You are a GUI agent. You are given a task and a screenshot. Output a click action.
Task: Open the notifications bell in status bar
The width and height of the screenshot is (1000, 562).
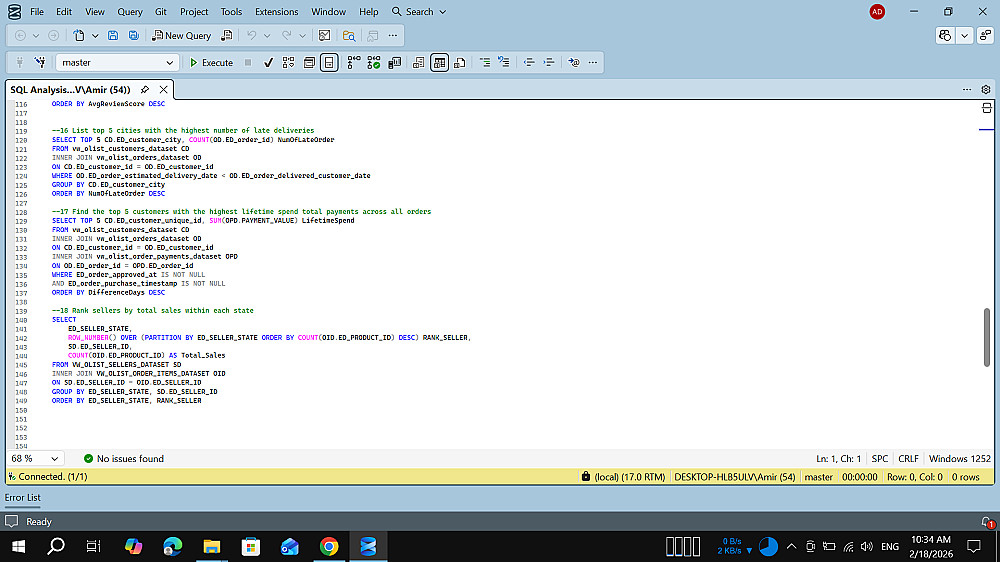(x=987, y=522)
